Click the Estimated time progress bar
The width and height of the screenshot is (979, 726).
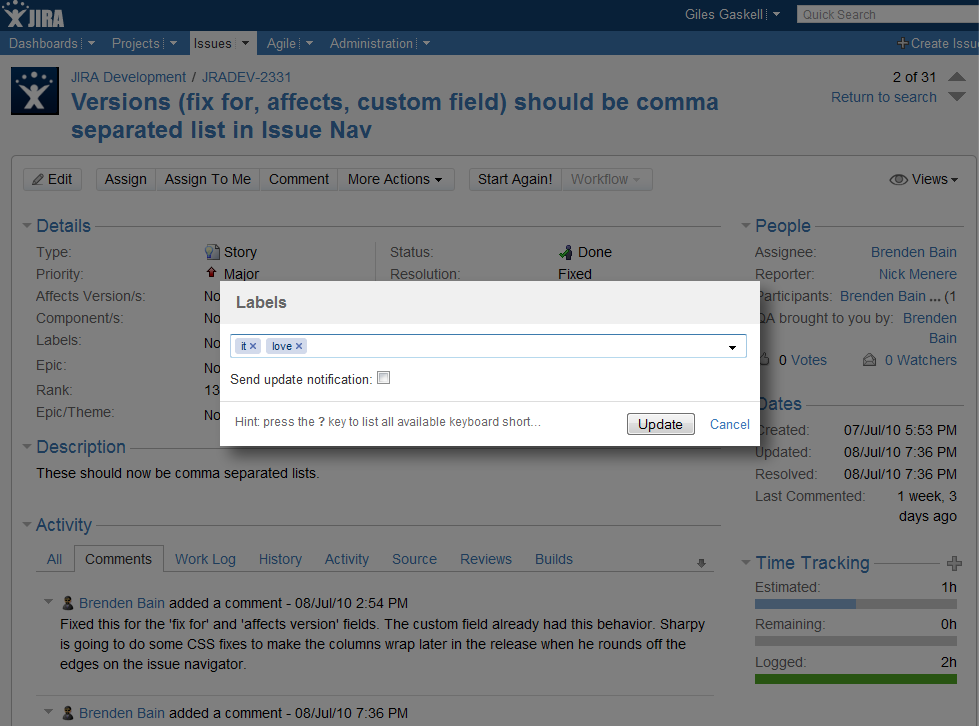(855, 604)
